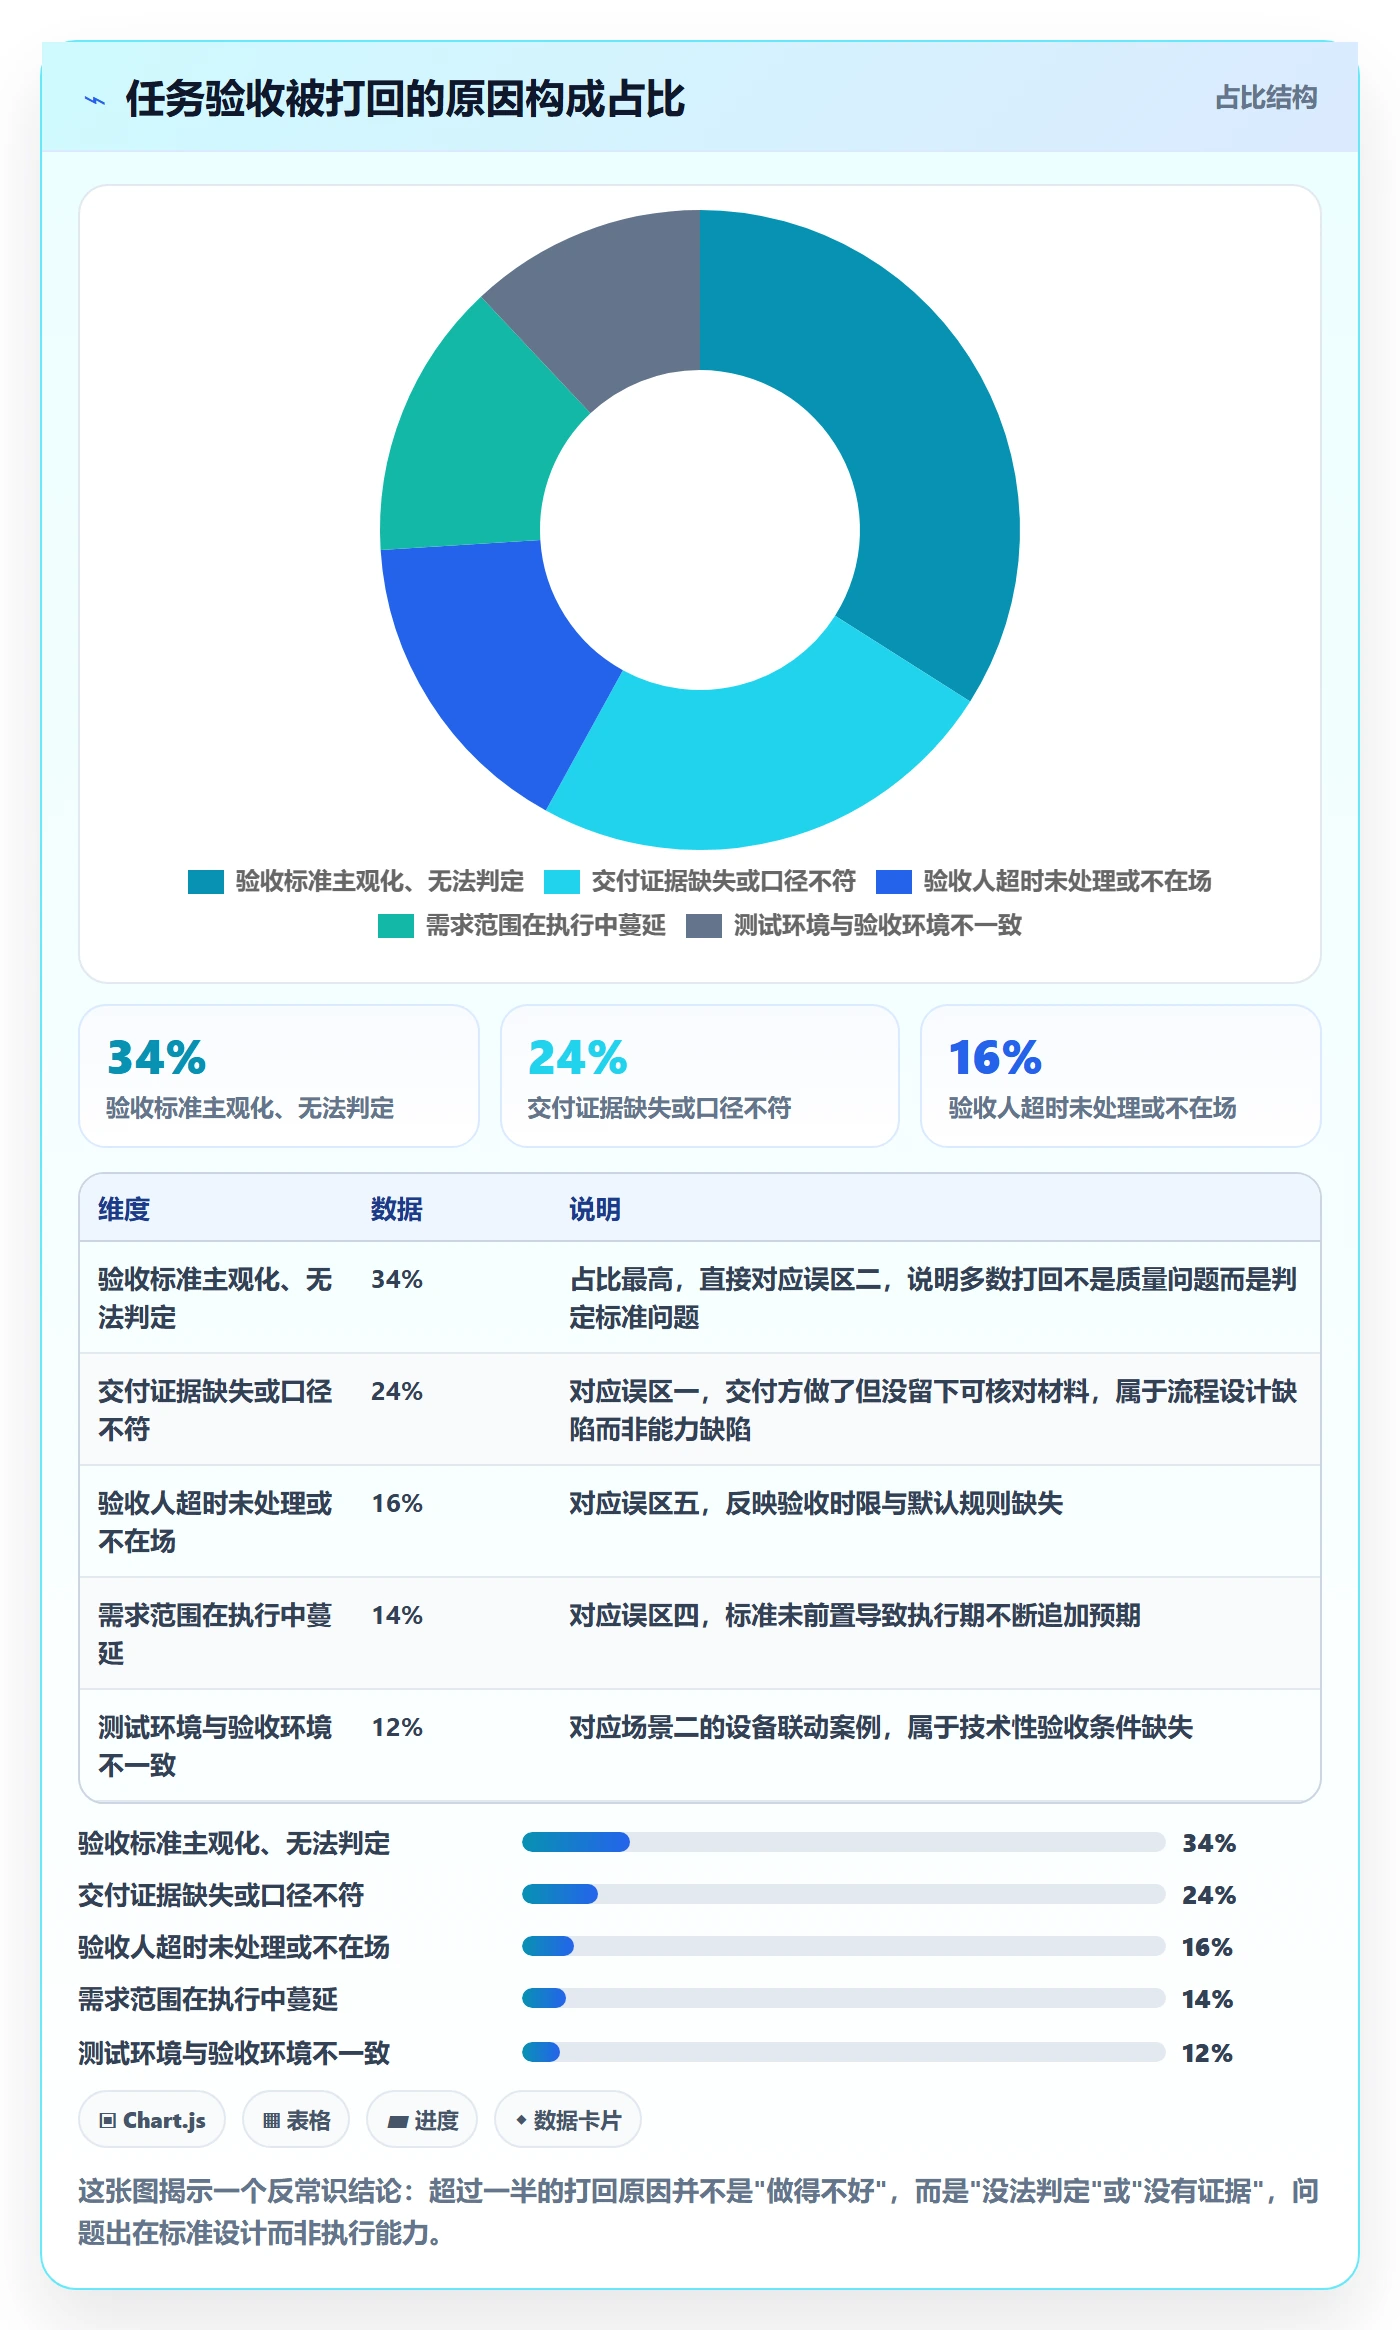Click legend text 测试环境与验收环境不一致
The image size is (1400, 2330).
(x=878, y=925)
